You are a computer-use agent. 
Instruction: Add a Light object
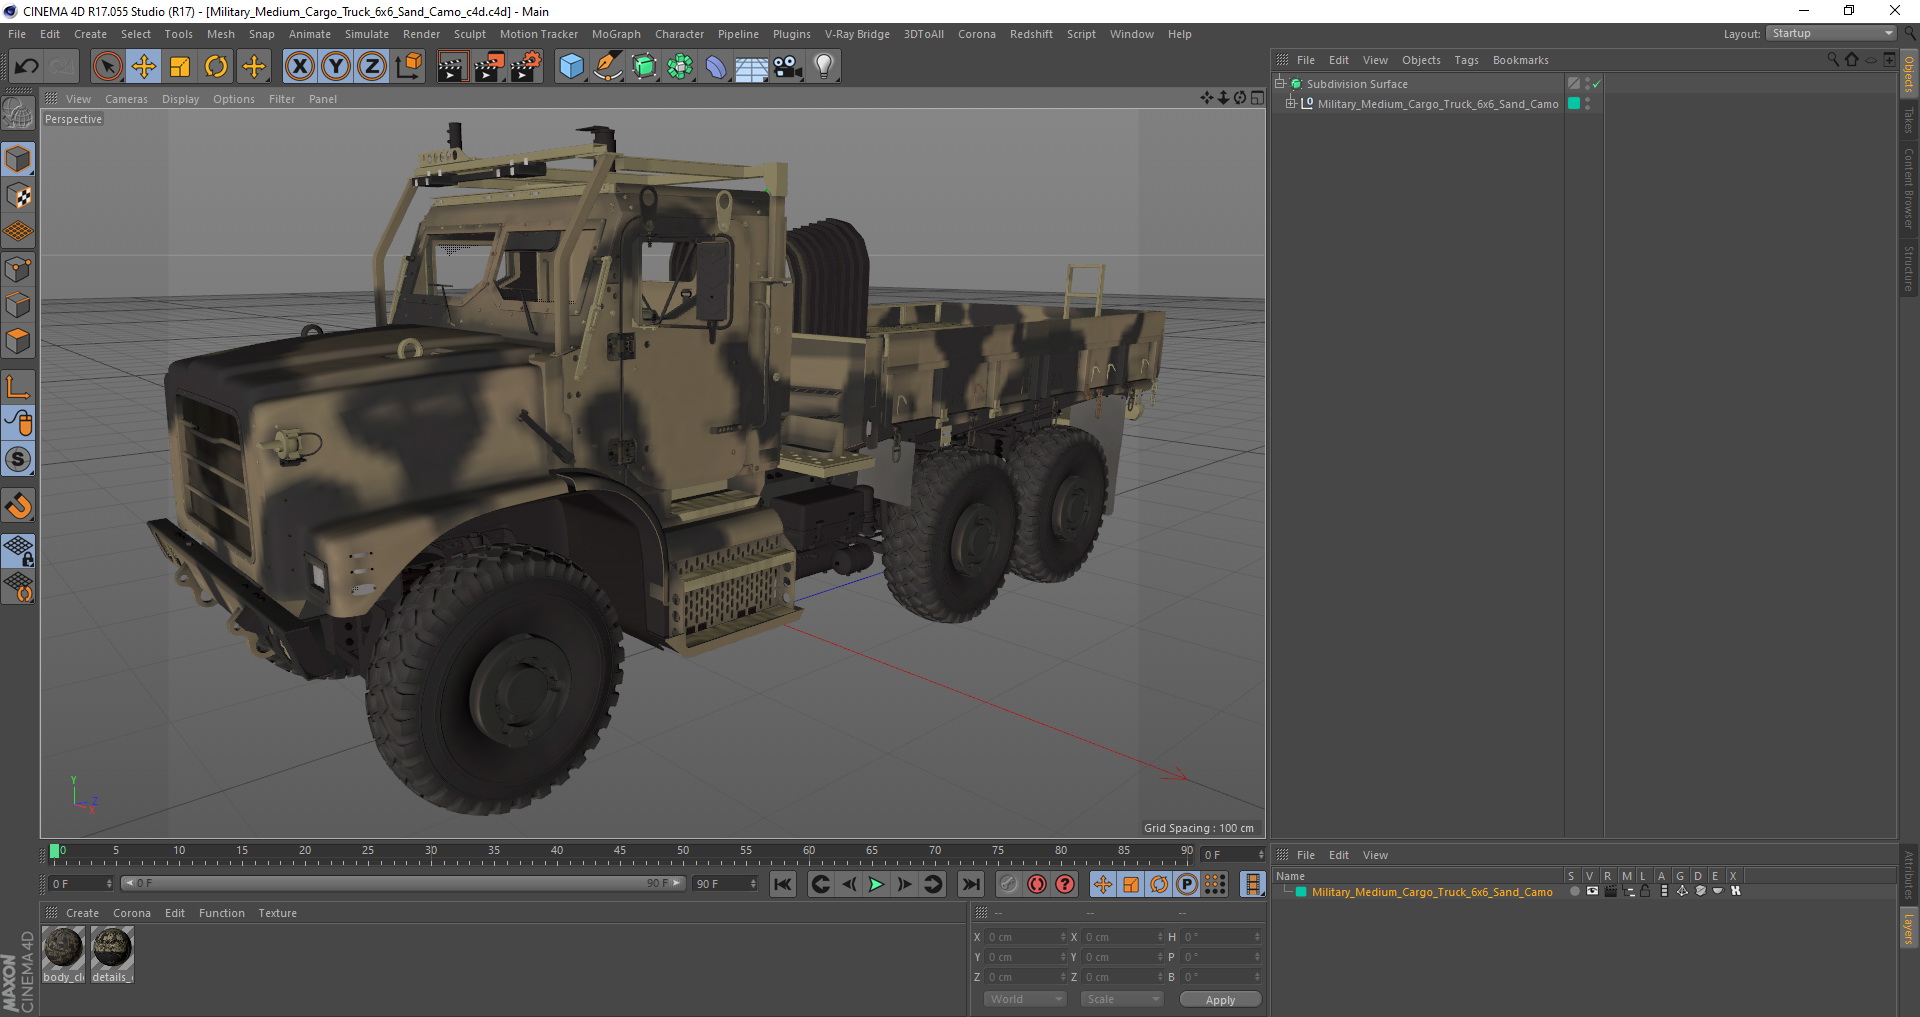(x=824, y=67)
